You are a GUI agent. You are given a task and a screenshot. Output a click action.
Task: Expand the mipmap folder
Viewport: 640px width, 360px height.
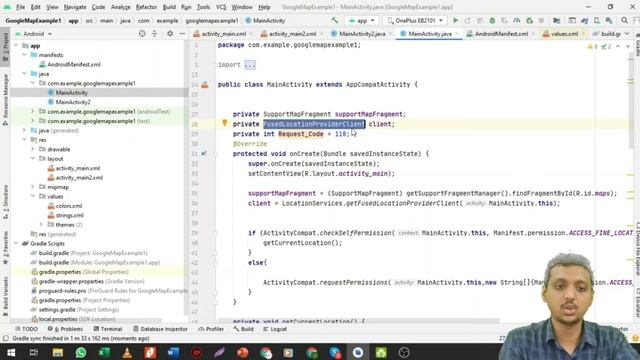[x=33, y=187]
